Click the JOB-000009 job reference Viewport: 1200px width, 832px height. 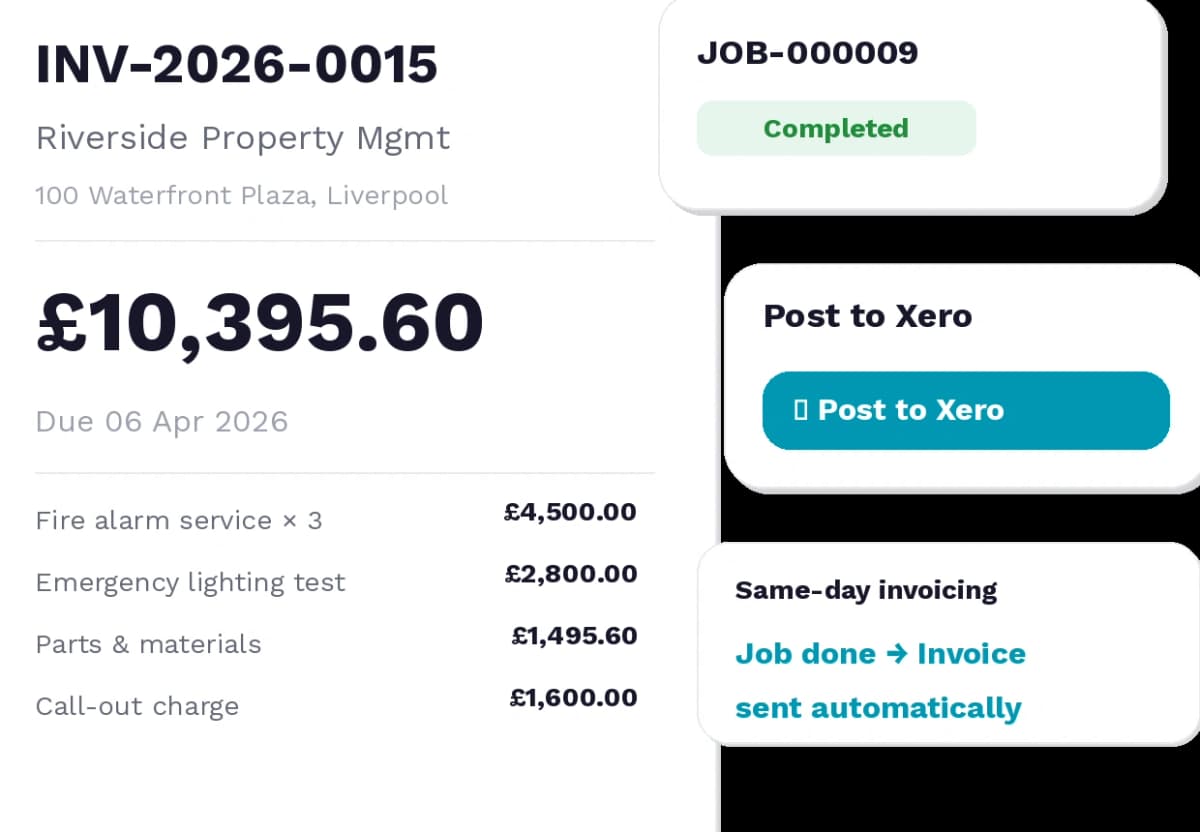[809, 54]
